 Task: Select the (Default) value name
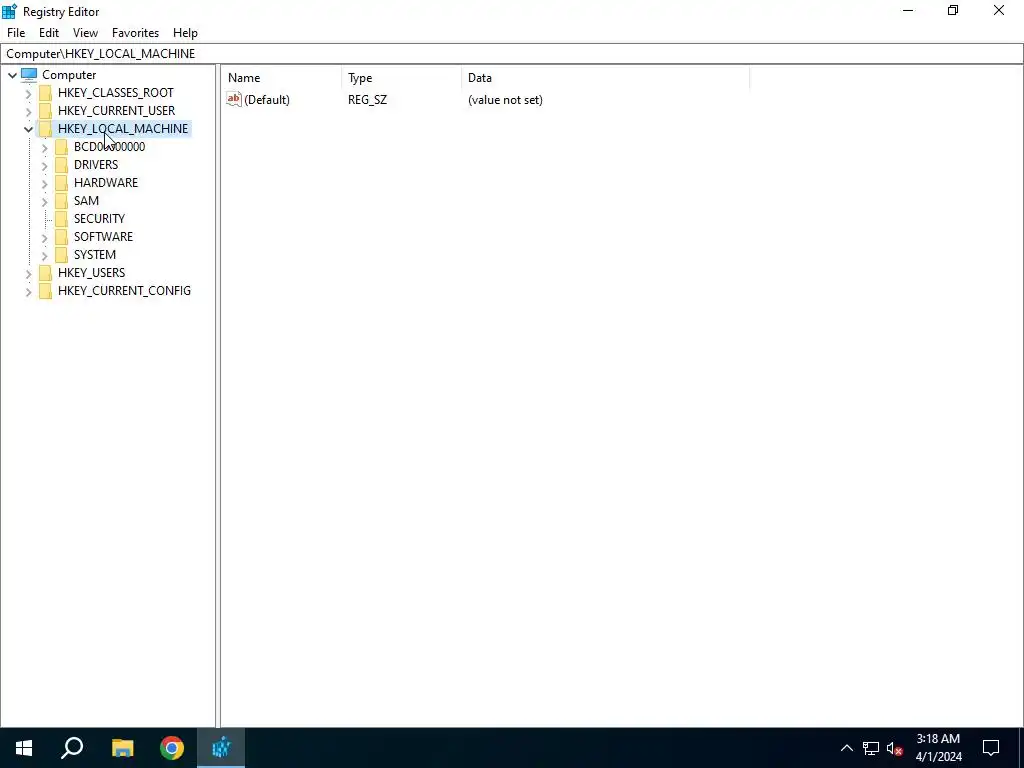[x=266, y=100]
